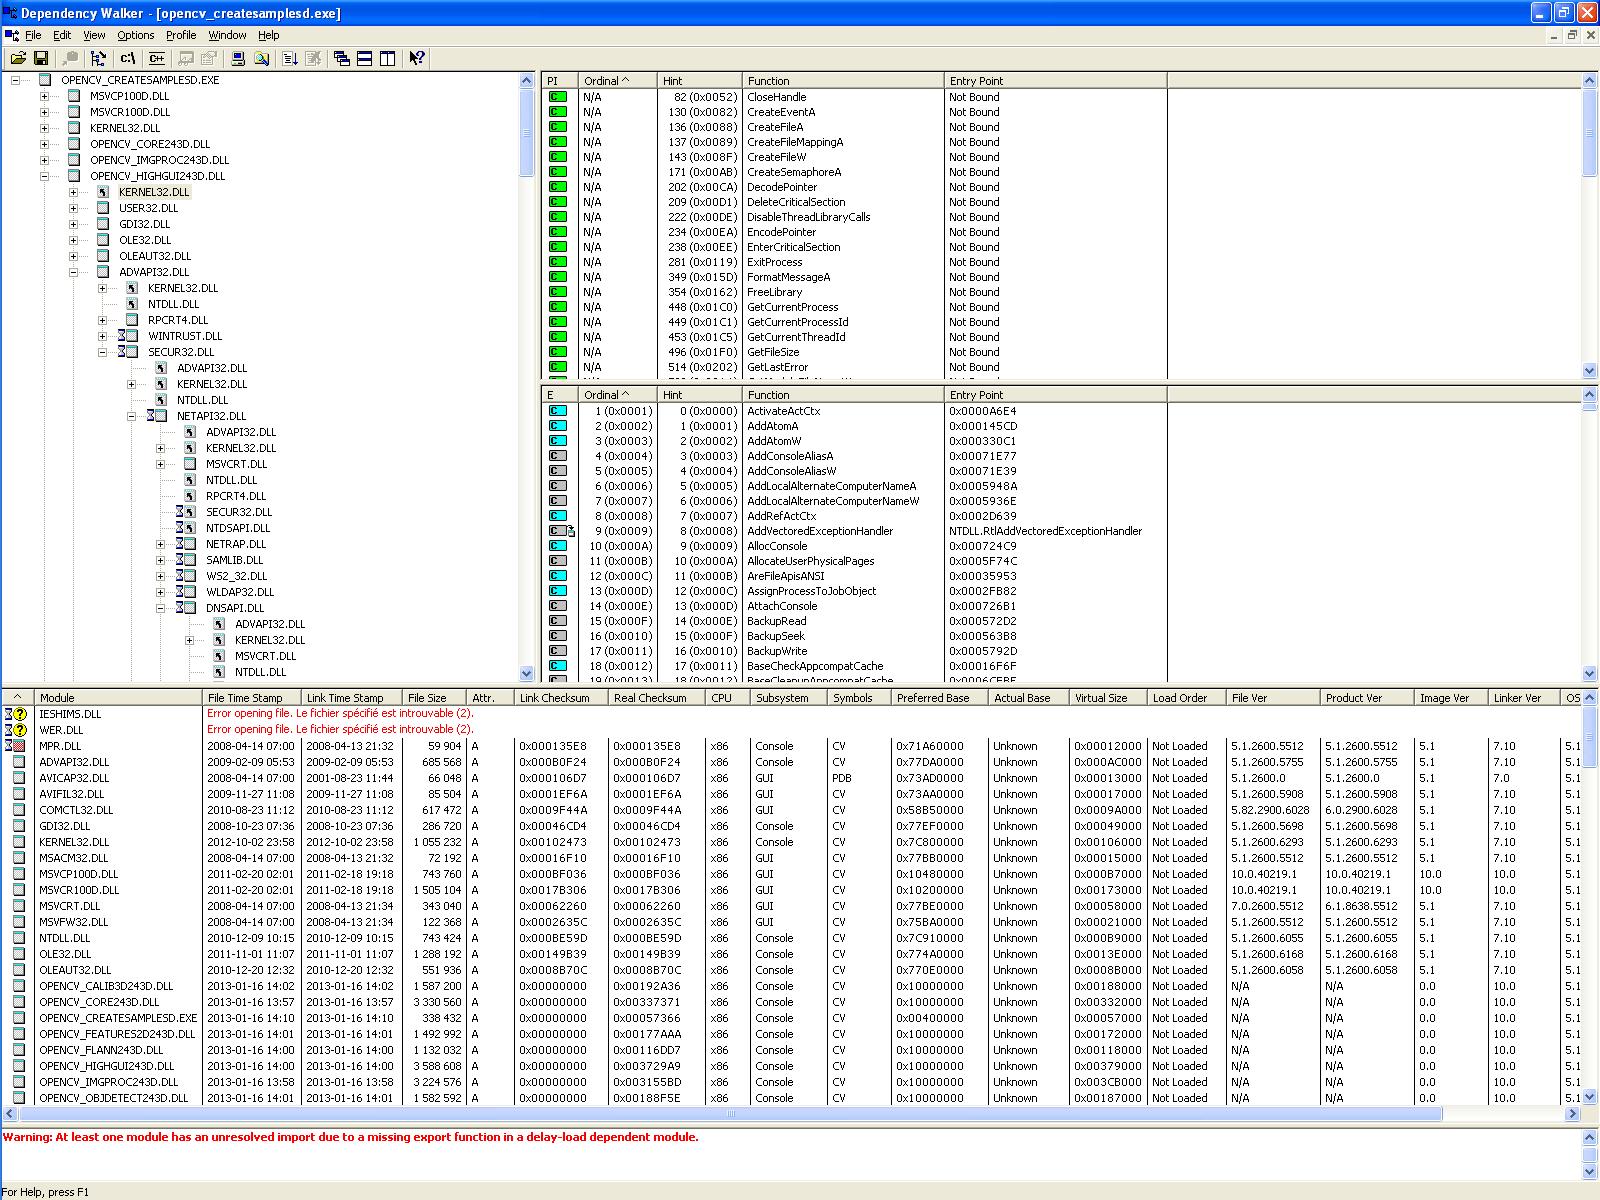Open the View menu

click(x=94, y=35)
